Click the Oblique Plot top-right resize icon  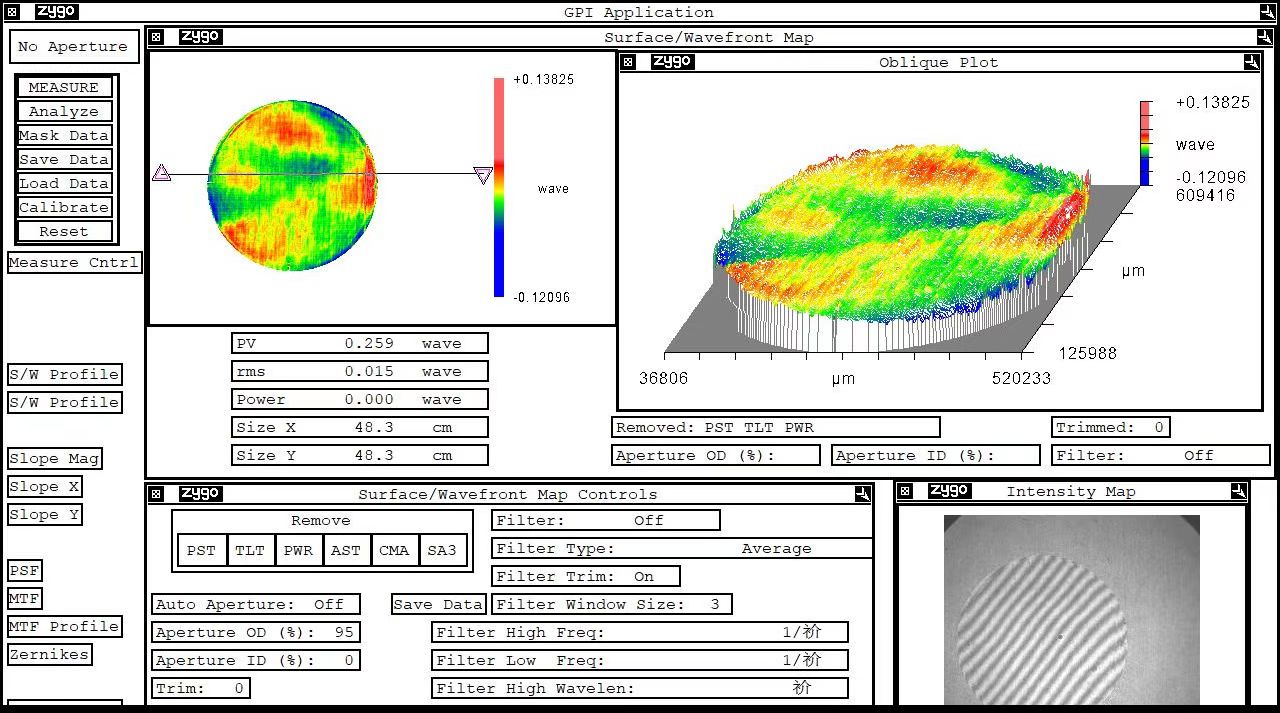pos(1251,62)
